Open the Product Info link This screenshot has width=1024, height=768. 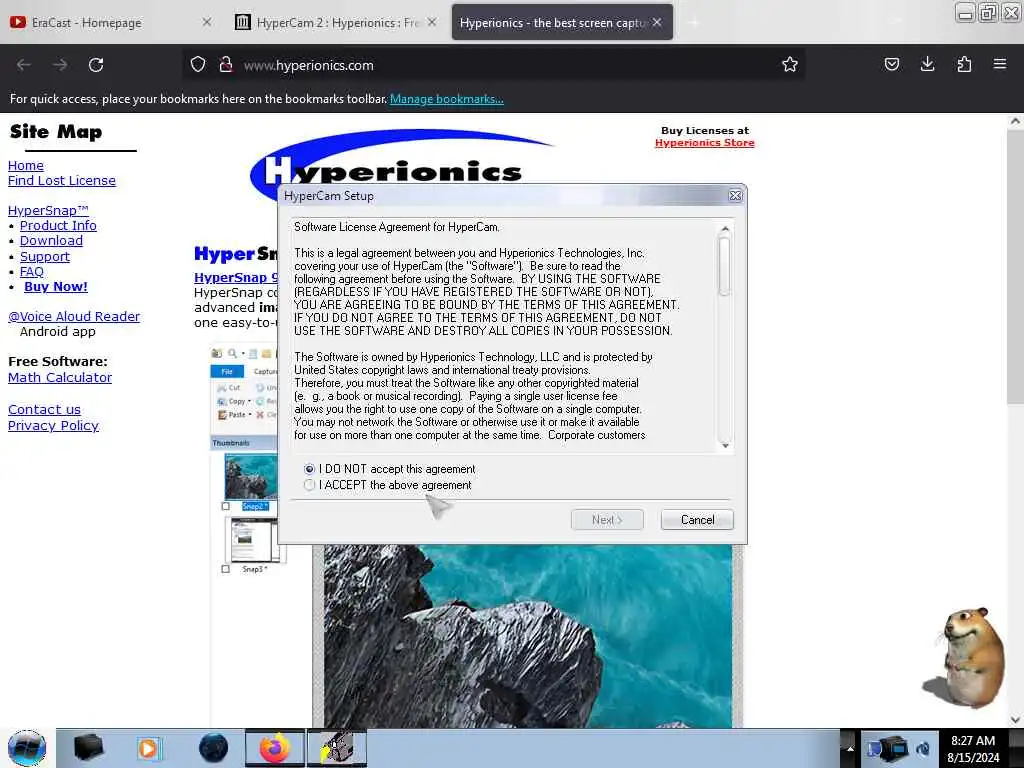click(58, 225)
